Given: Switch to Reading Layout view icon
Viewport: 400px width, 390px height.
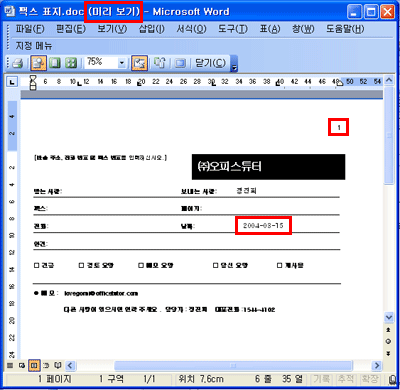Looking at the screenshot, I should tap(58, 365).
